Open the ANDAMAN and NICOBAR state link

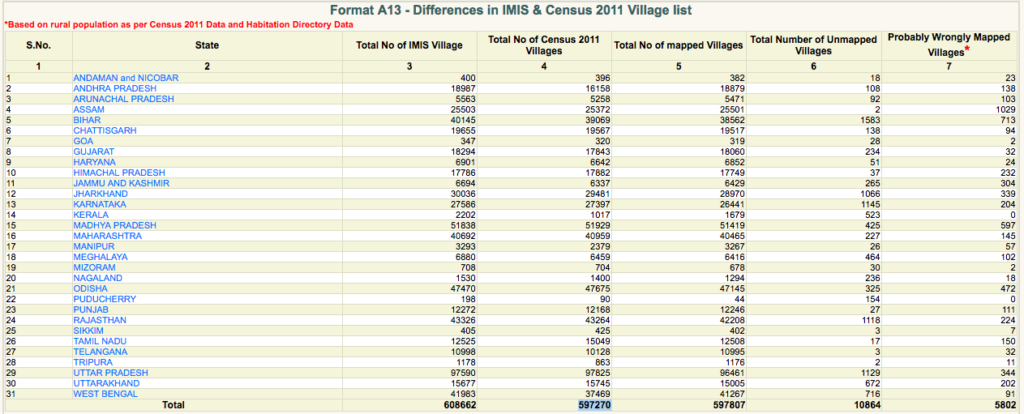[x=125, y=78]
